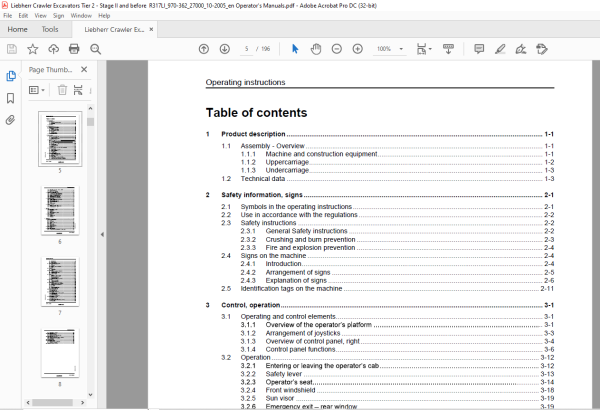Click the cloud upload icon
Image resolution: width=600 pixels, height=410 pixels.
53,49
